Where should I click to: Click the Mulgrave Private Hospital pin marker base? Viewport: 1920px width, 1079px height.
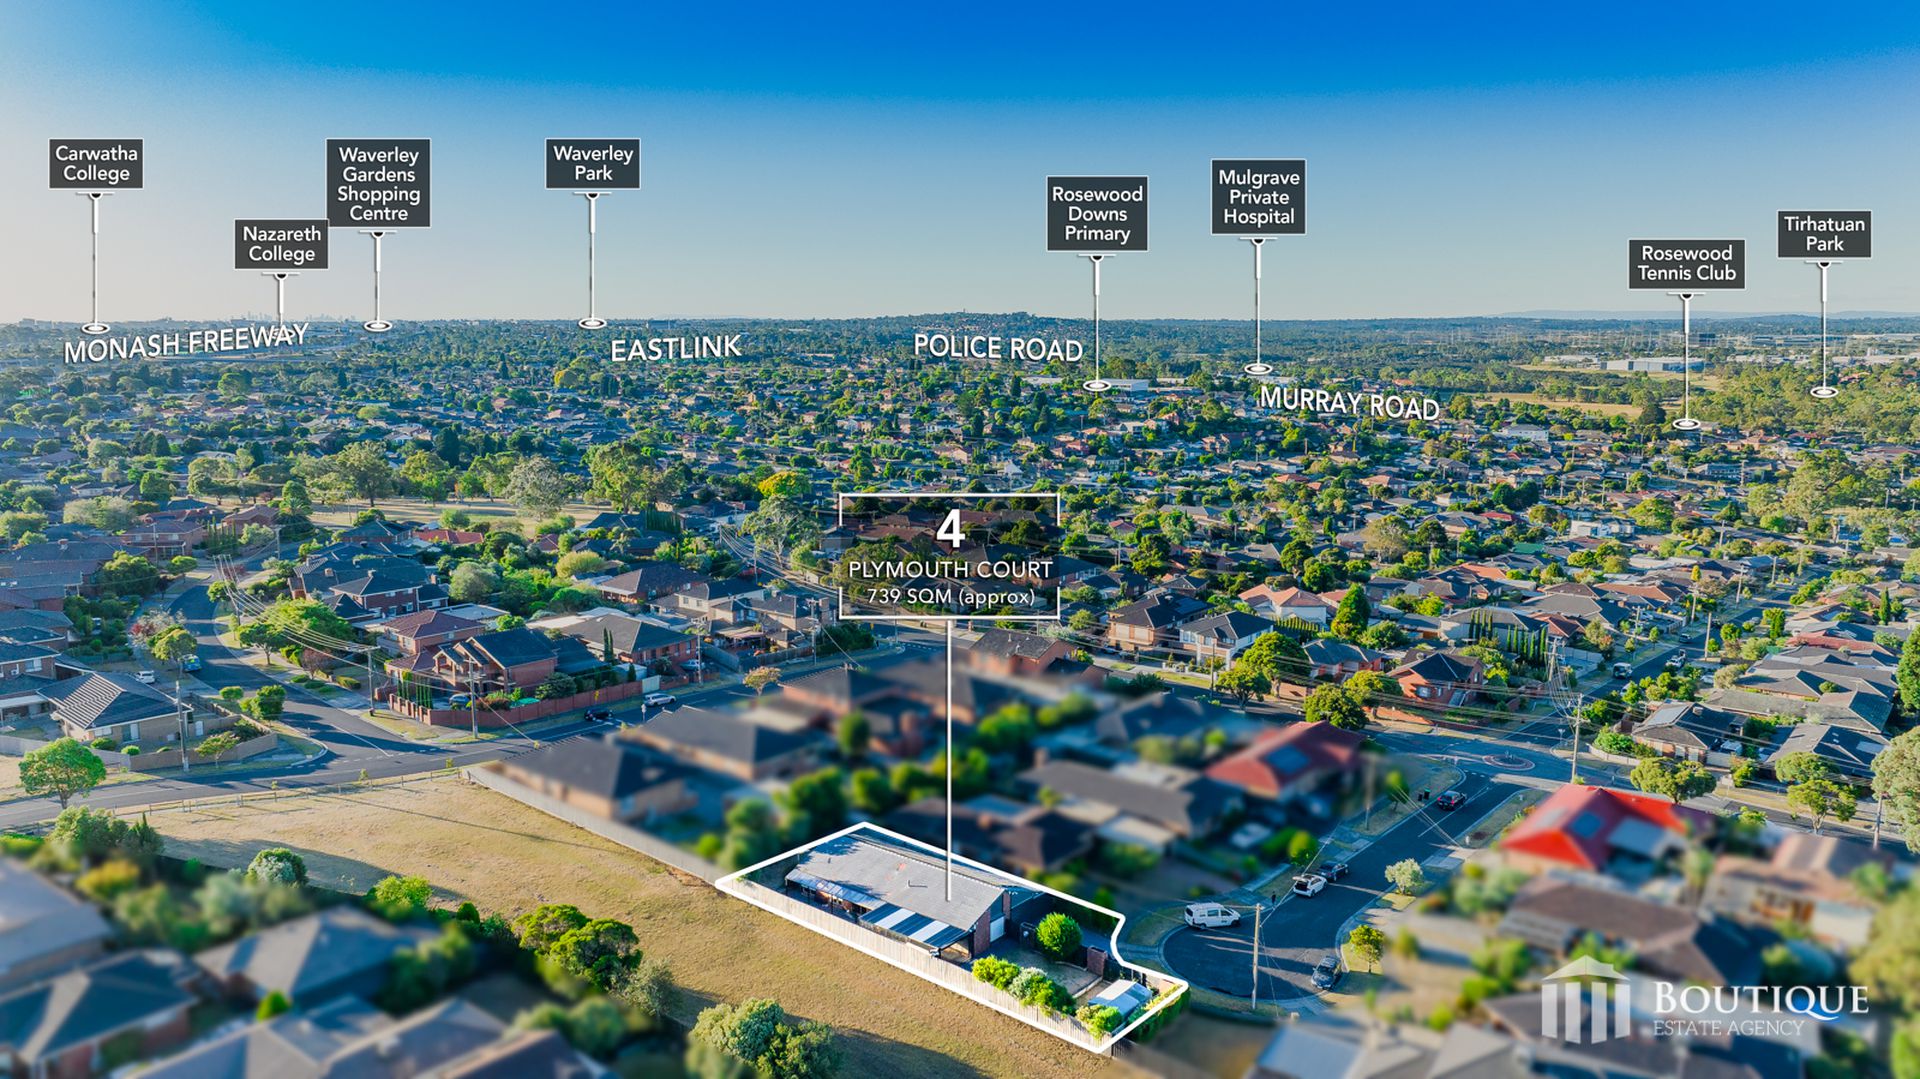[x=1257, y=369]
